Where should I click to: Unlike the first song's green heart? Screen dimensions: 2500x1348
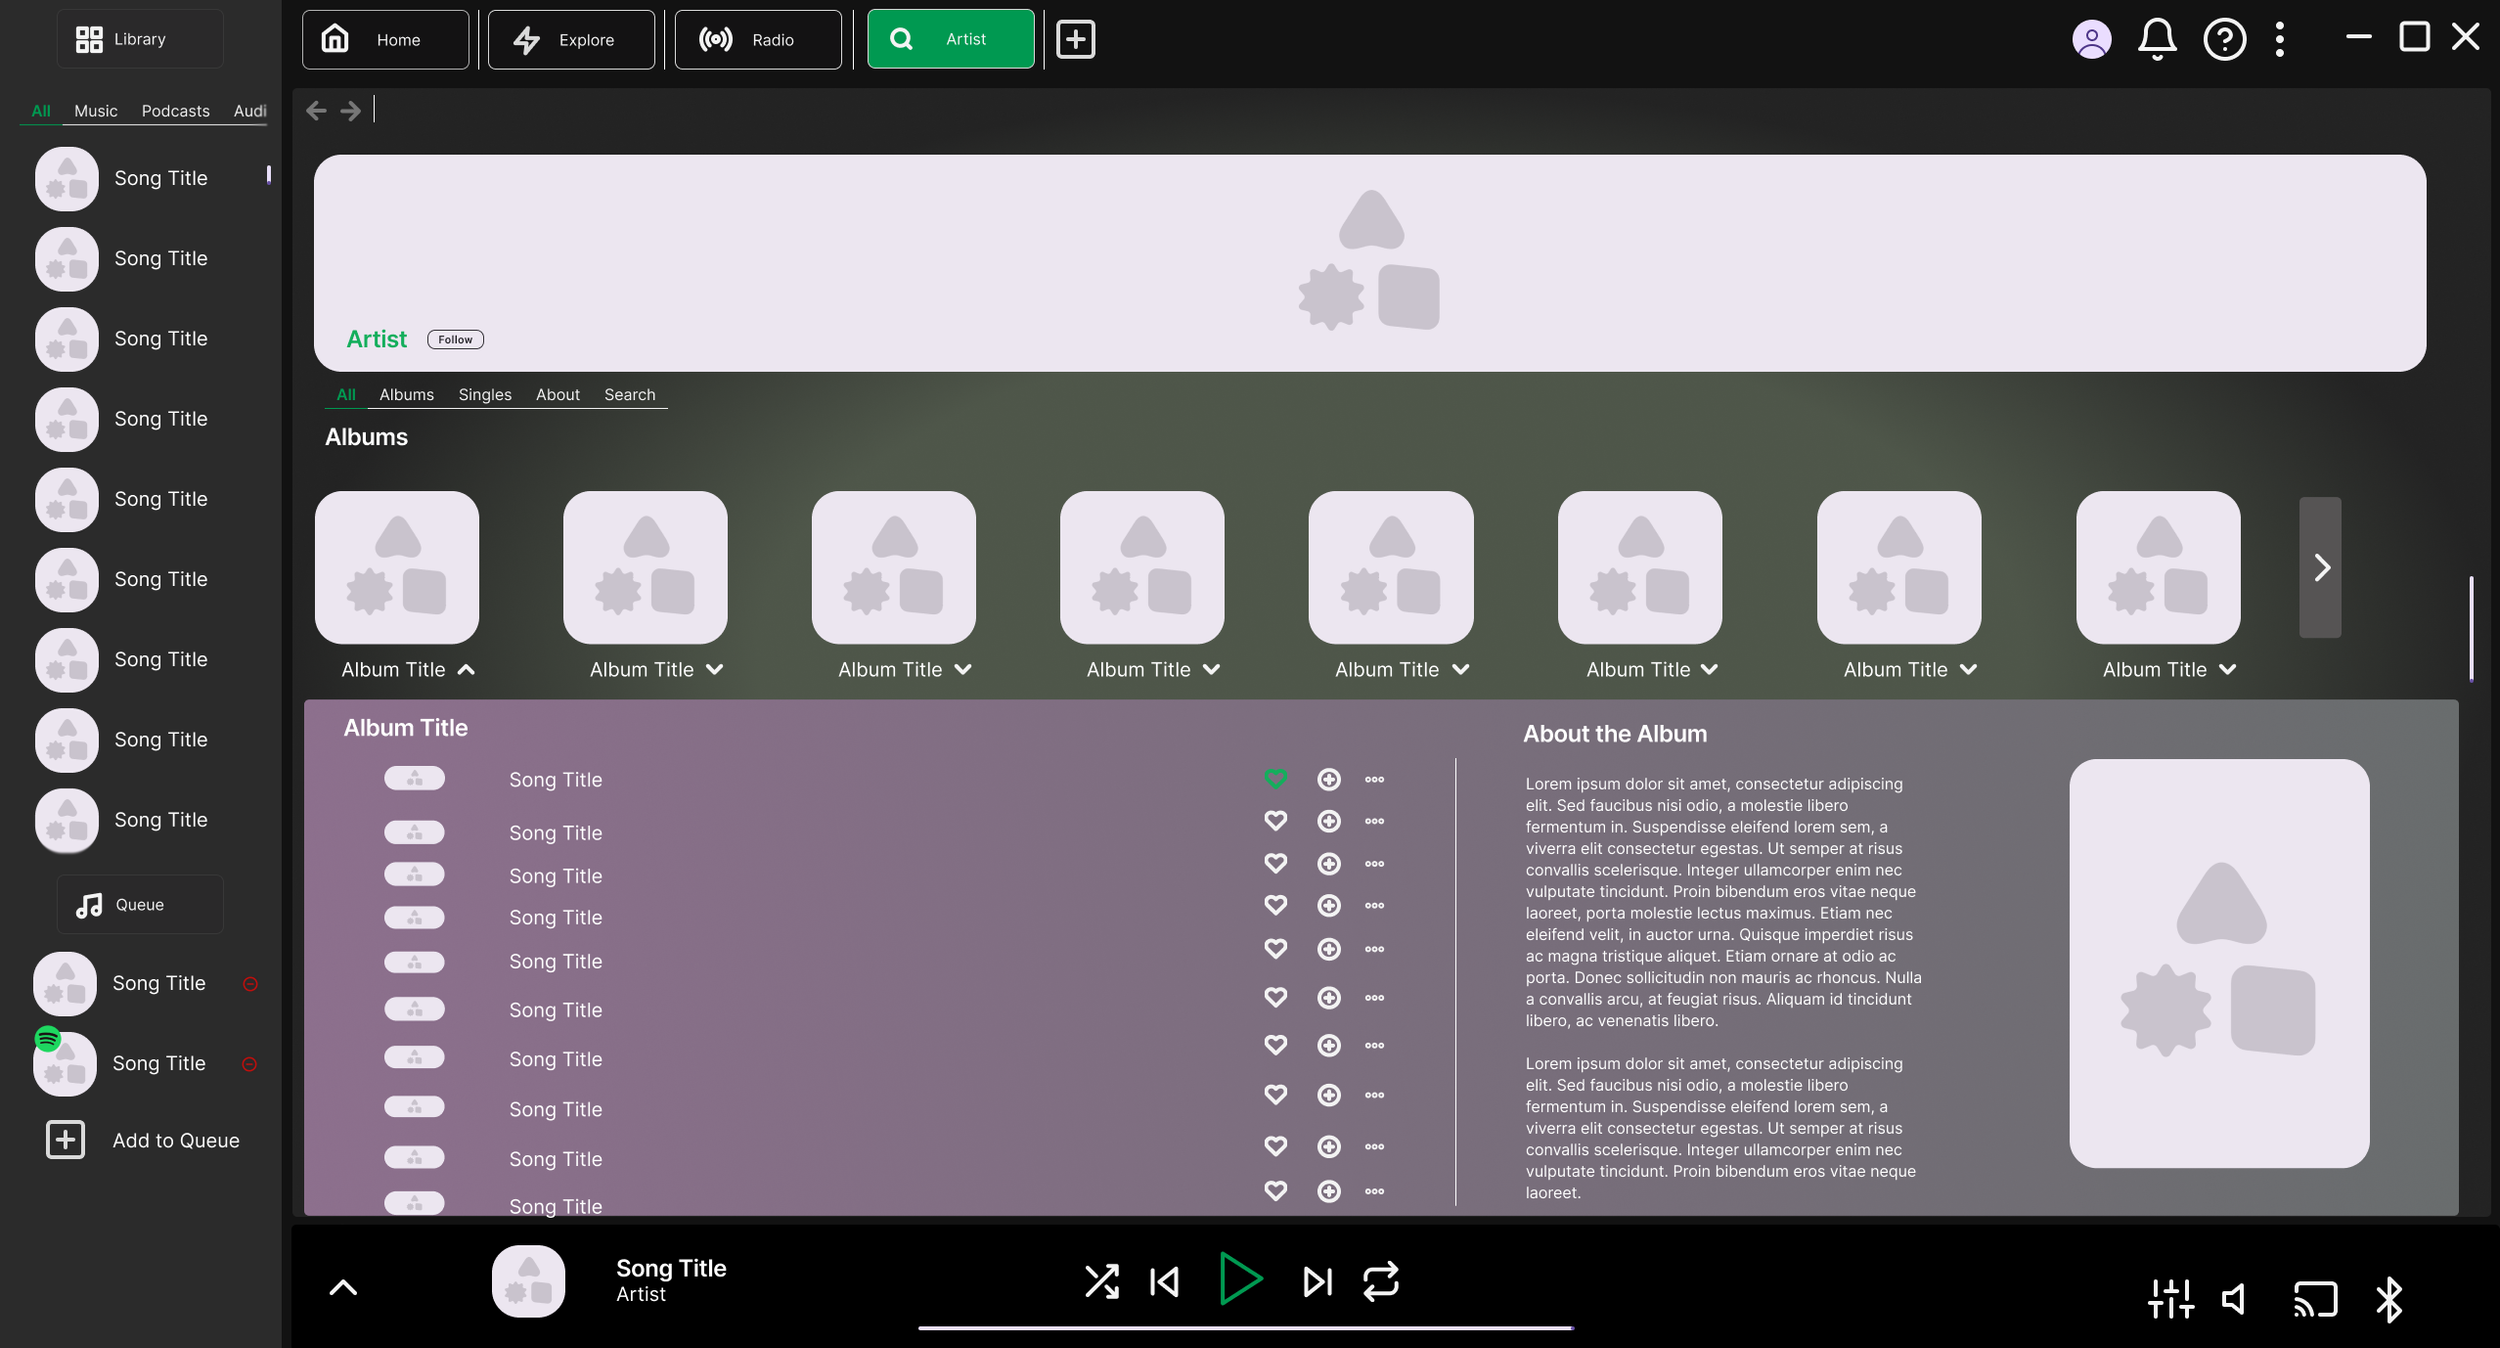(x=1275, y=778)
